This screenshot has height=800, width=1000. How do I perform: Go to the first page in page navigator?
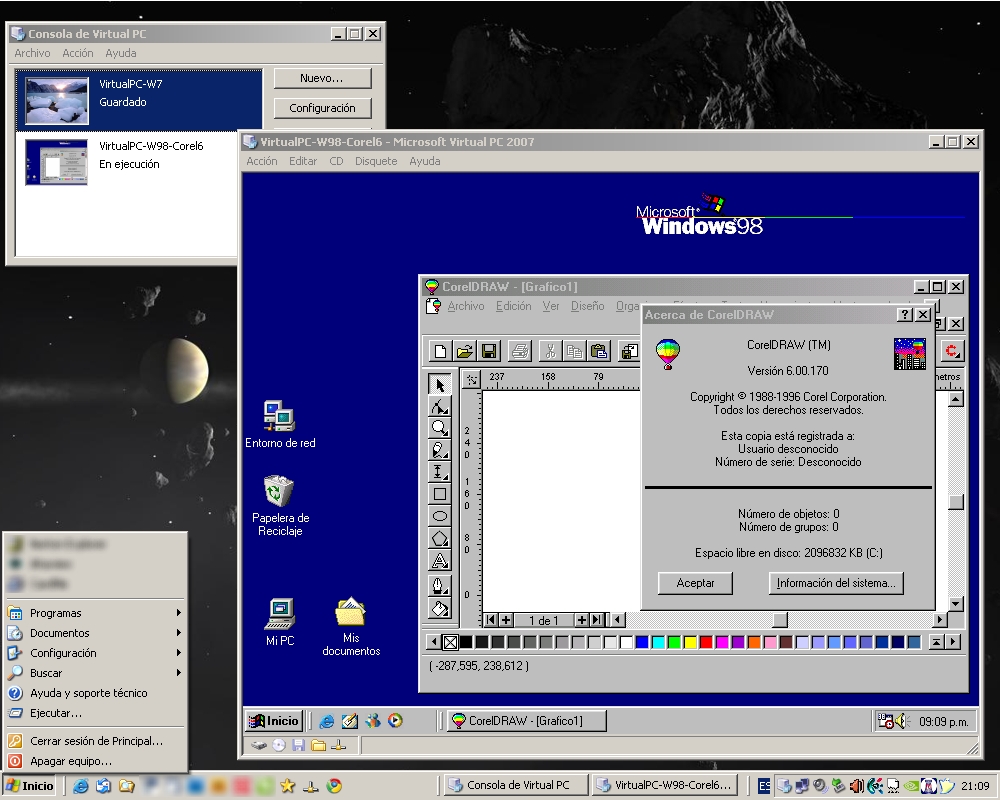pos(490,619)
